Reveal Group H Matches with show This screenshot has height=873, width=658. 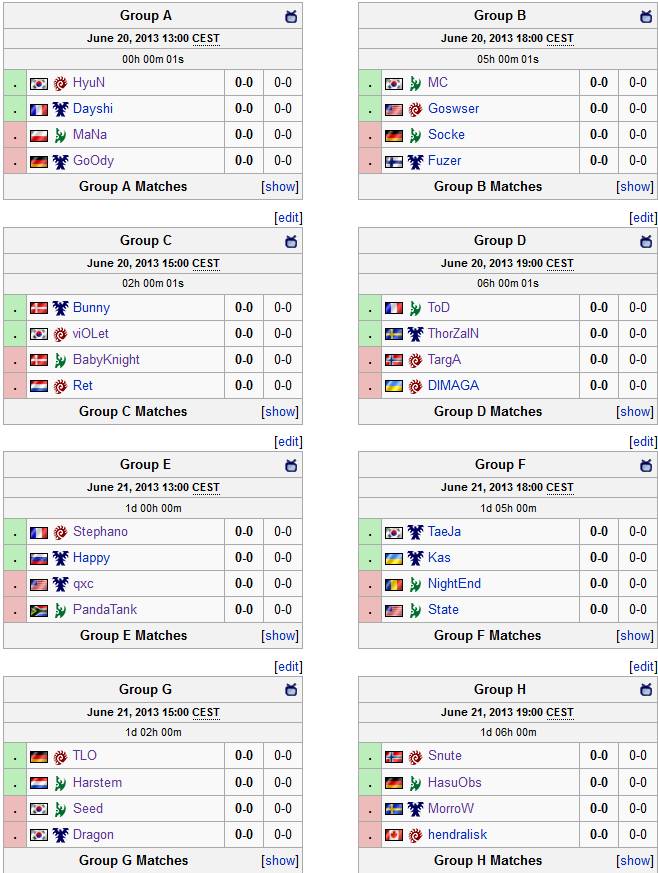pyautogui.click(x=635, y=861)
